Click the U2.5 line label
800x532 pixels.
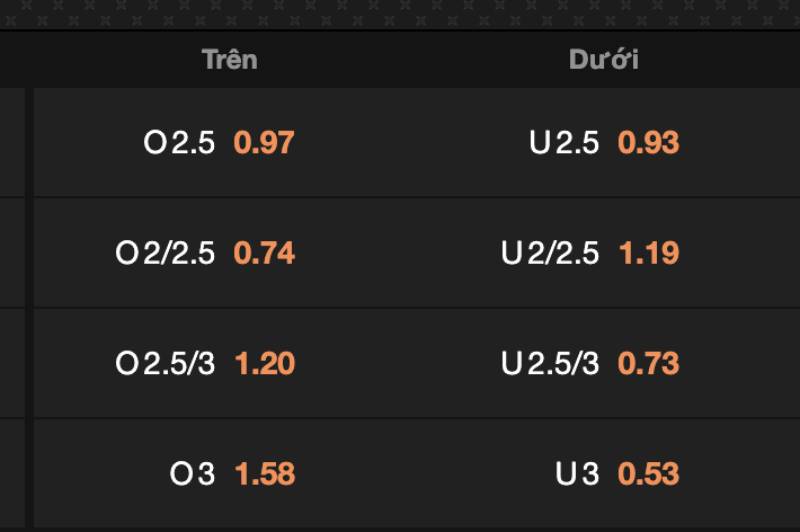pos(564,142)
